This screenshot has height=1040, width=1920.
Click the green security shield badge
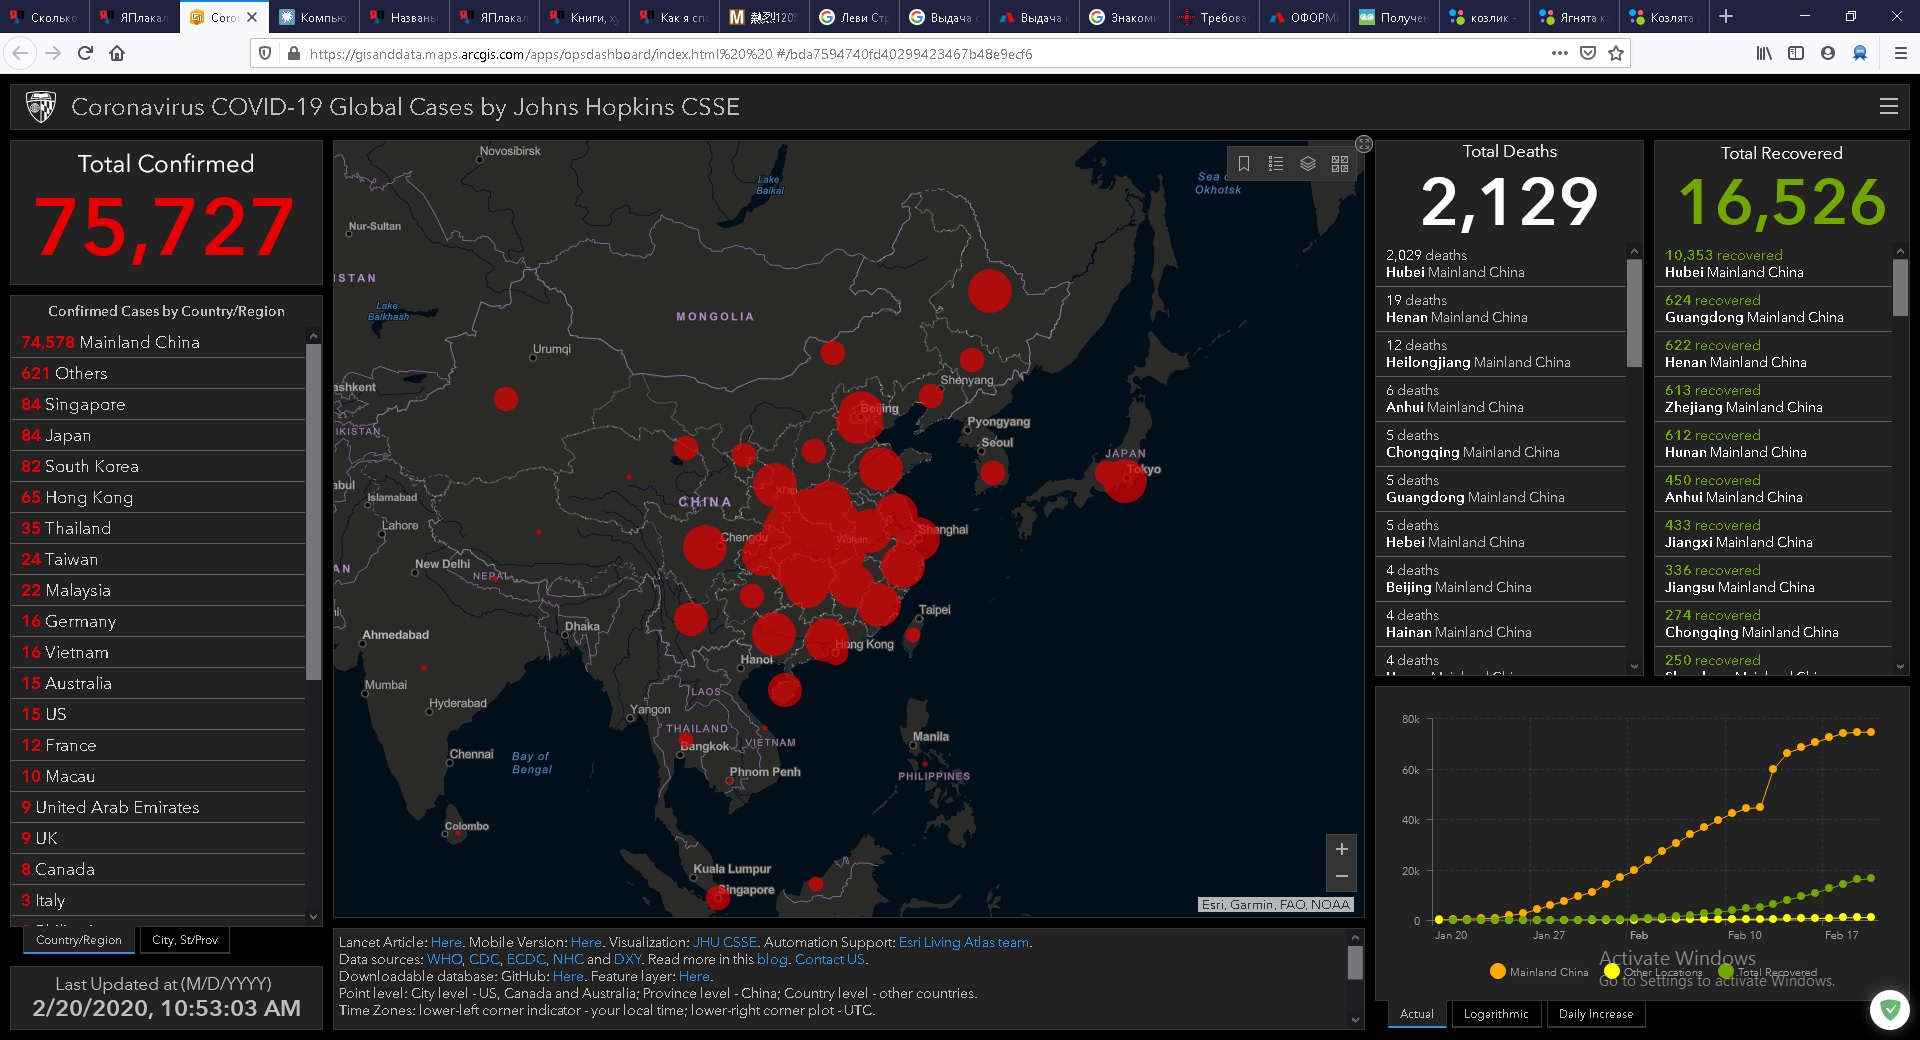point(1890,1010)
